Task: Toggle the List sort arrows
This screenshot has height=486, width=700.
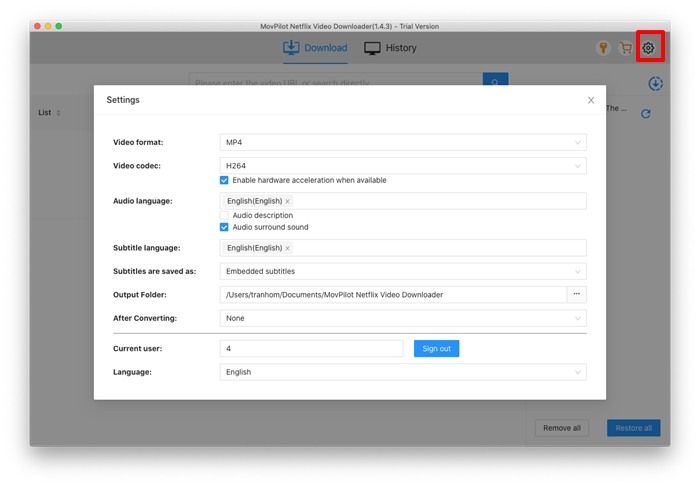Action: coord(58,113)
